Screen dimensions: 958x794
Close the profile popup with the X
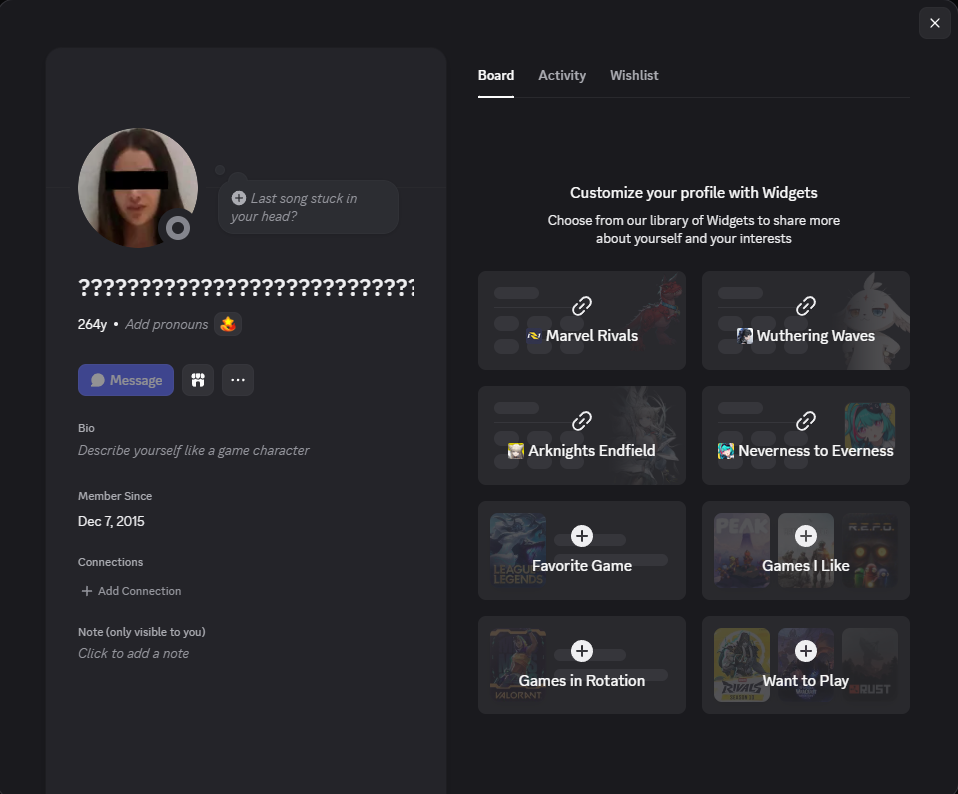[934, 23]
